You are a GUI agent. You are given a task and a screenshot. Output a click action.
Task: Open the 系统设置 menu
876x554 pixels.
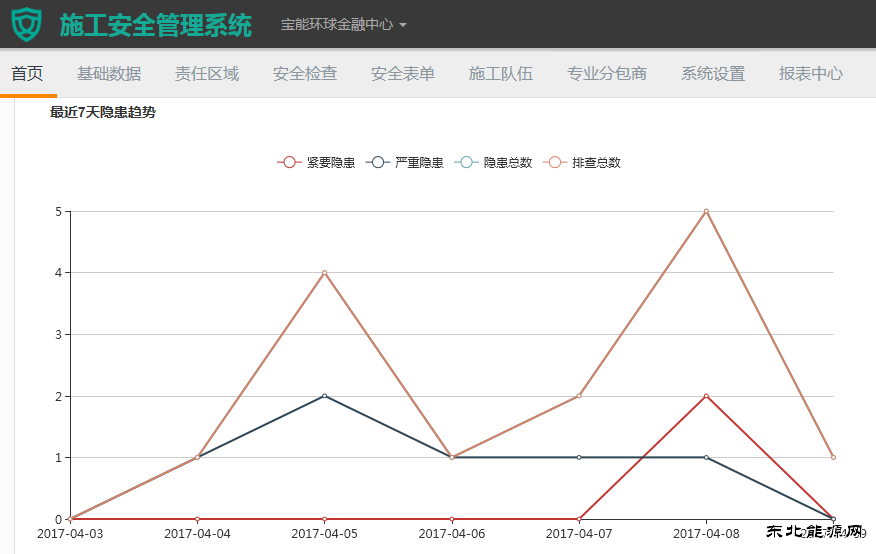coord(713,74)
